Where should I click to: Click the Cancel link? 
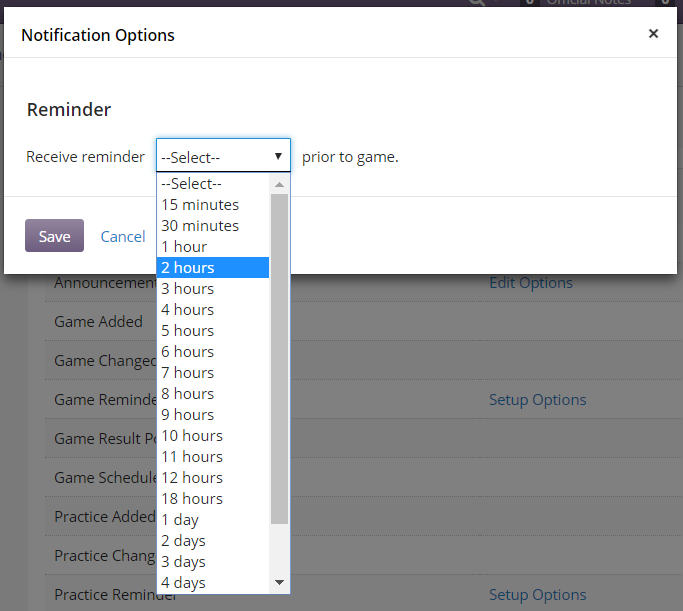click(123, 236)
